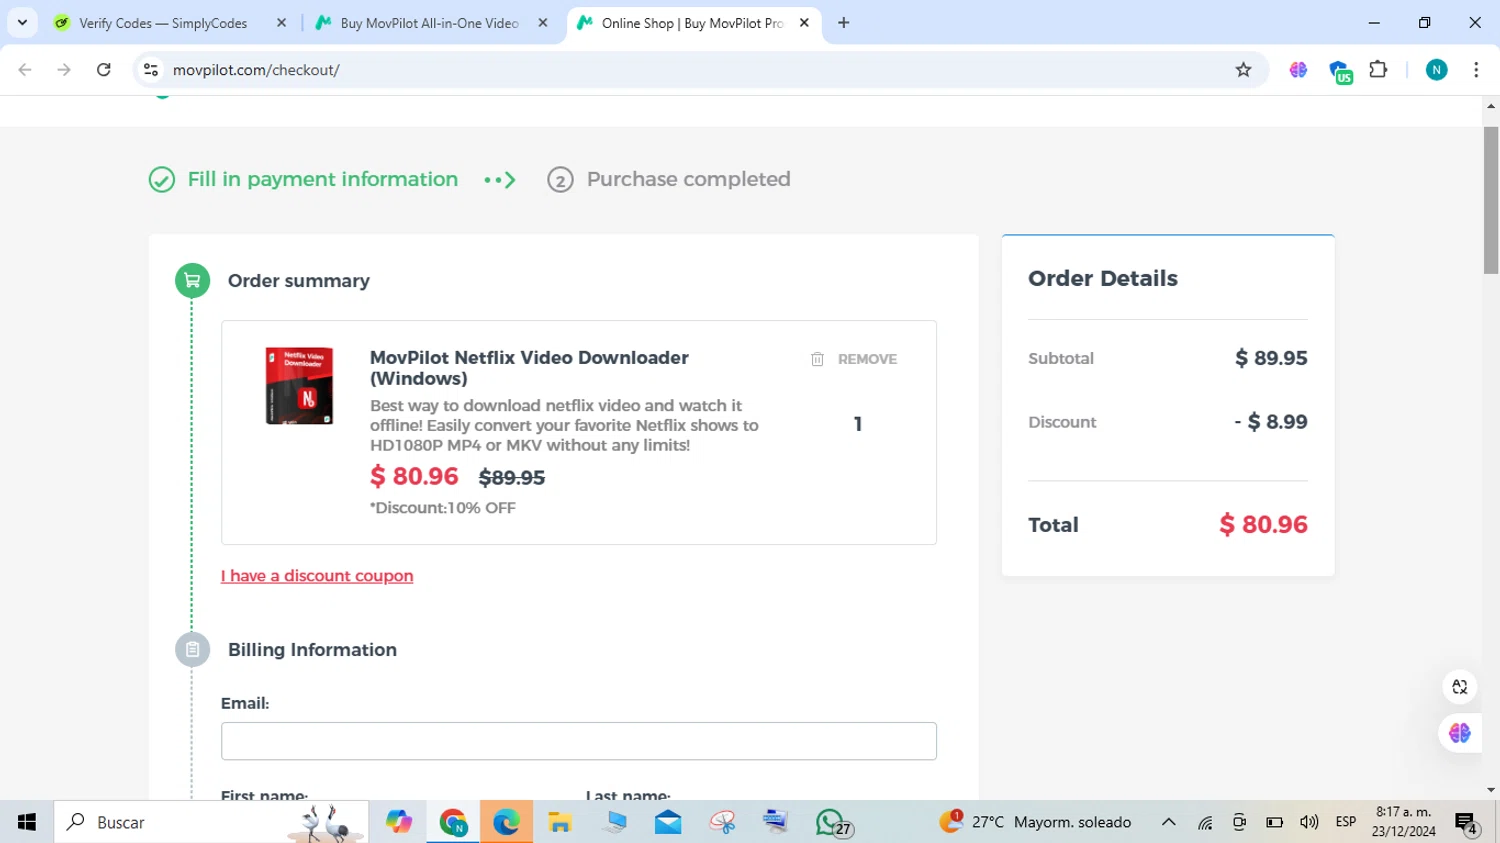Image resolution: width=1500 pixels, height=843 pixels.
Task: Open the Chrome three-dot menu
Action: [x=1476, y=70]
